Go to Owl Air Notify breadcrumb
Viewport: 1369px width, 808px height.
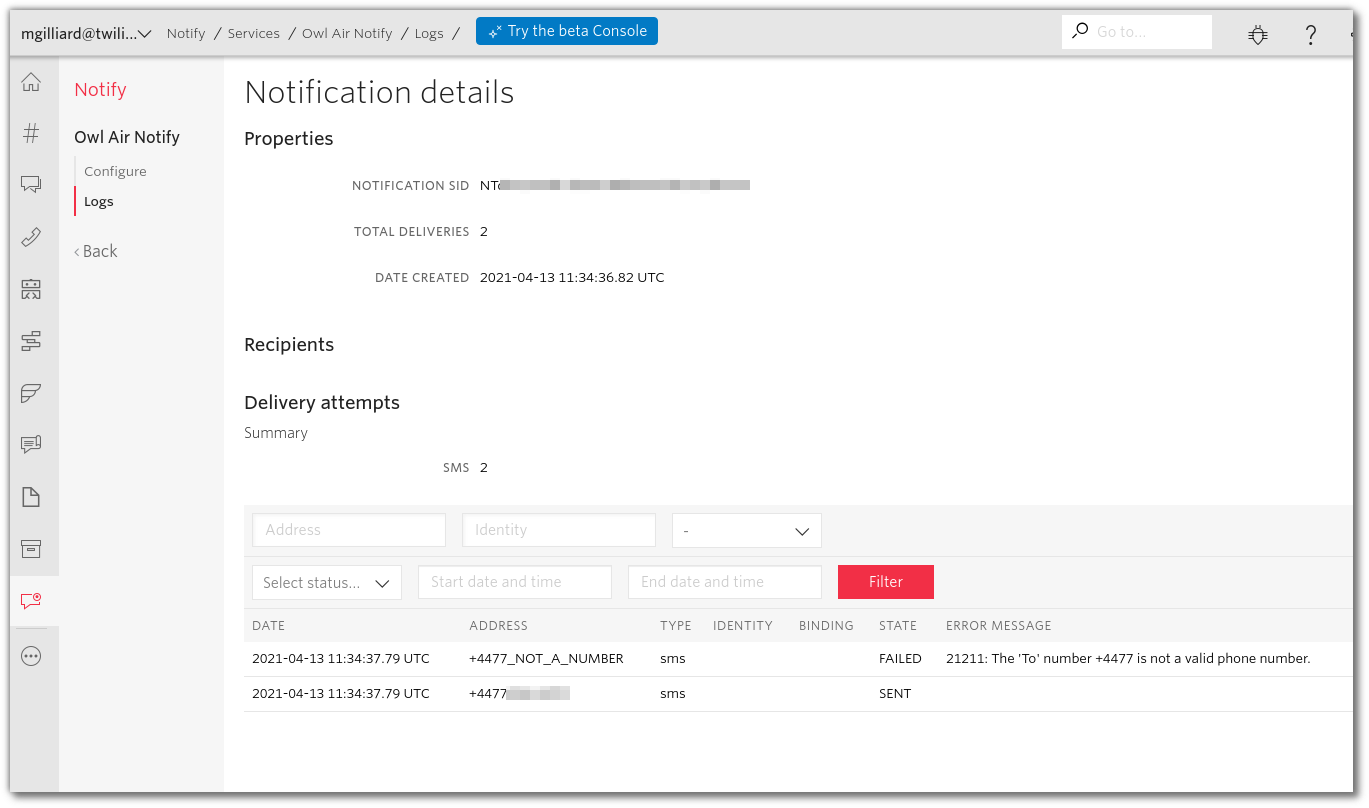coord(347,33)
